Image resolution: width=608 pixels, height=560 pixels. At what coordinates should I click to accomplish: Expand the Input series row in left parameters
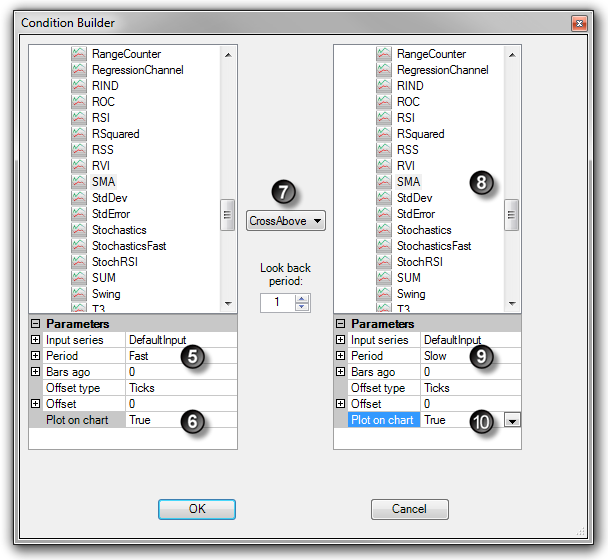(x=36, y=340)
